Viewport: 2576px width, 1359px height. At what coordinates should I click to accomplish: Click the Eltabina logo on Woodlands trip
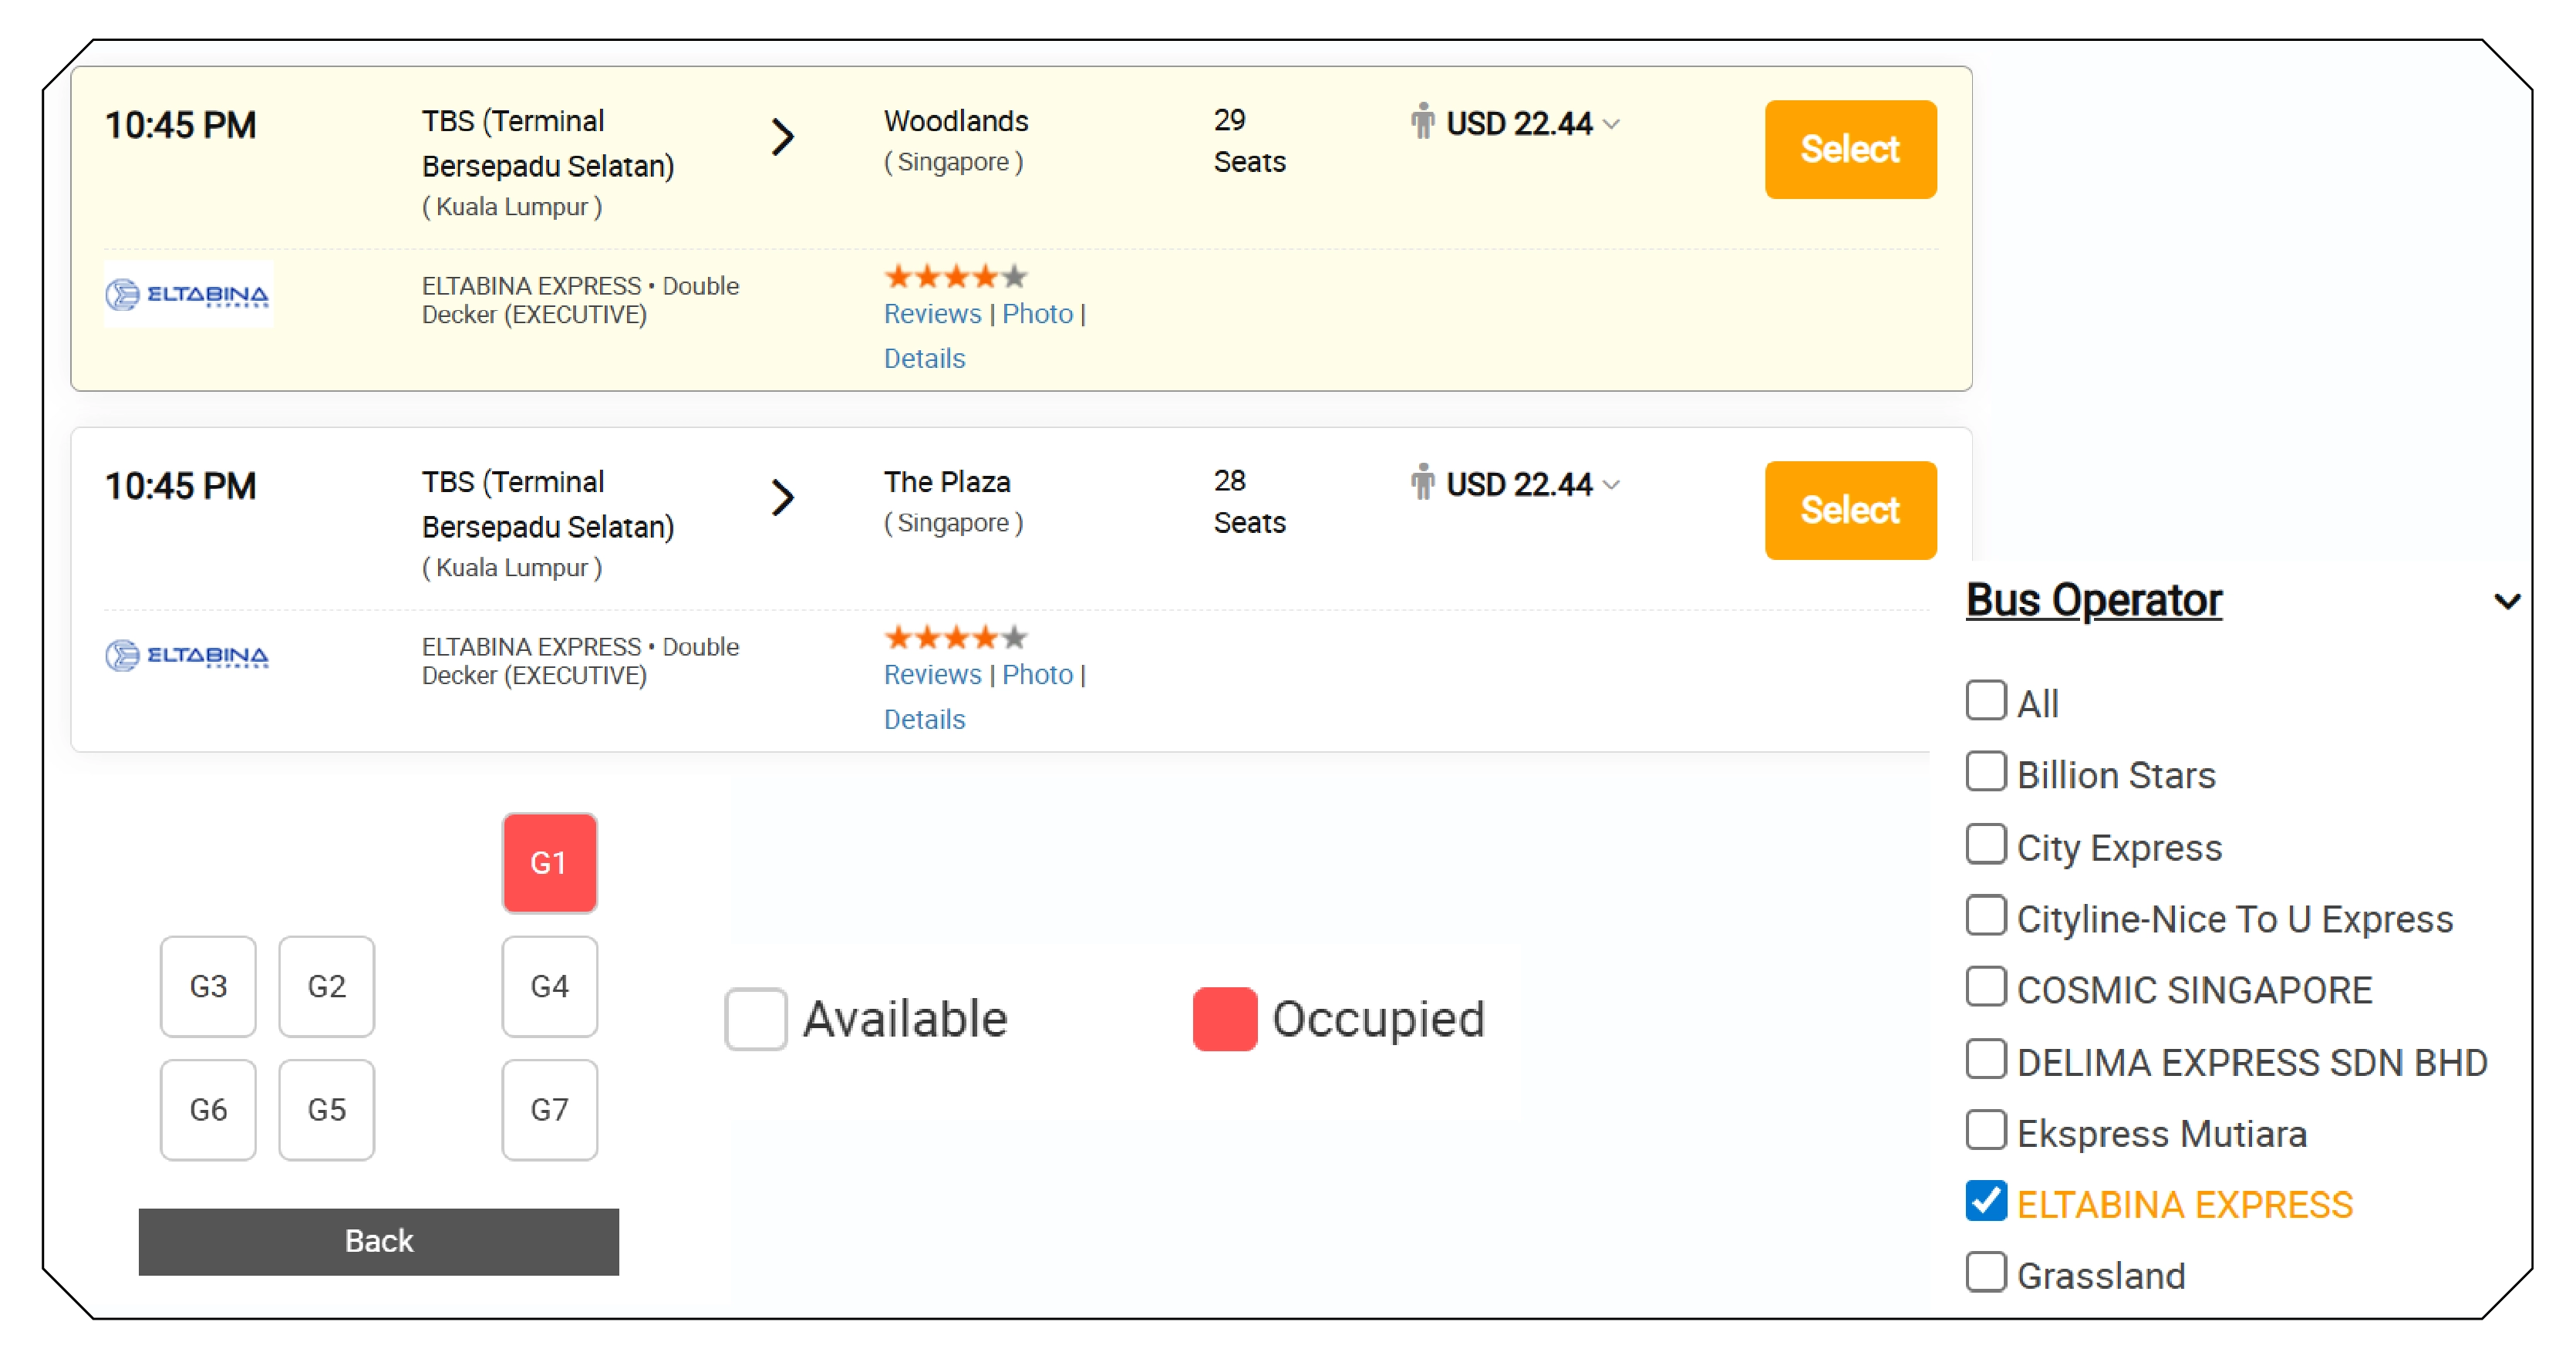(x=188, y=295)
